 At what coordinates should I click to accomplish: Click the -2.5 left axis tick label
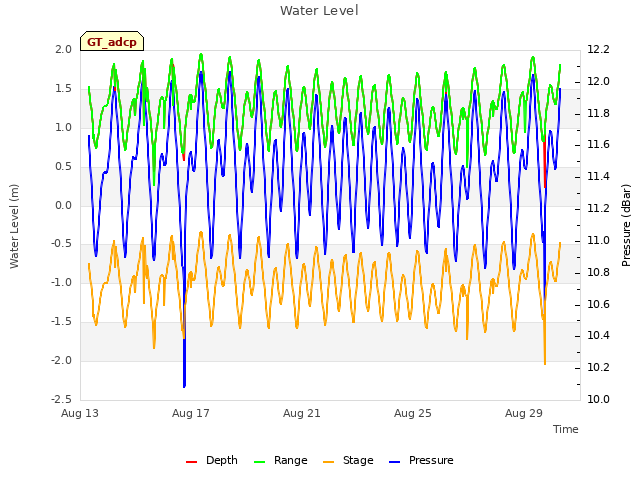pos(62,399)
